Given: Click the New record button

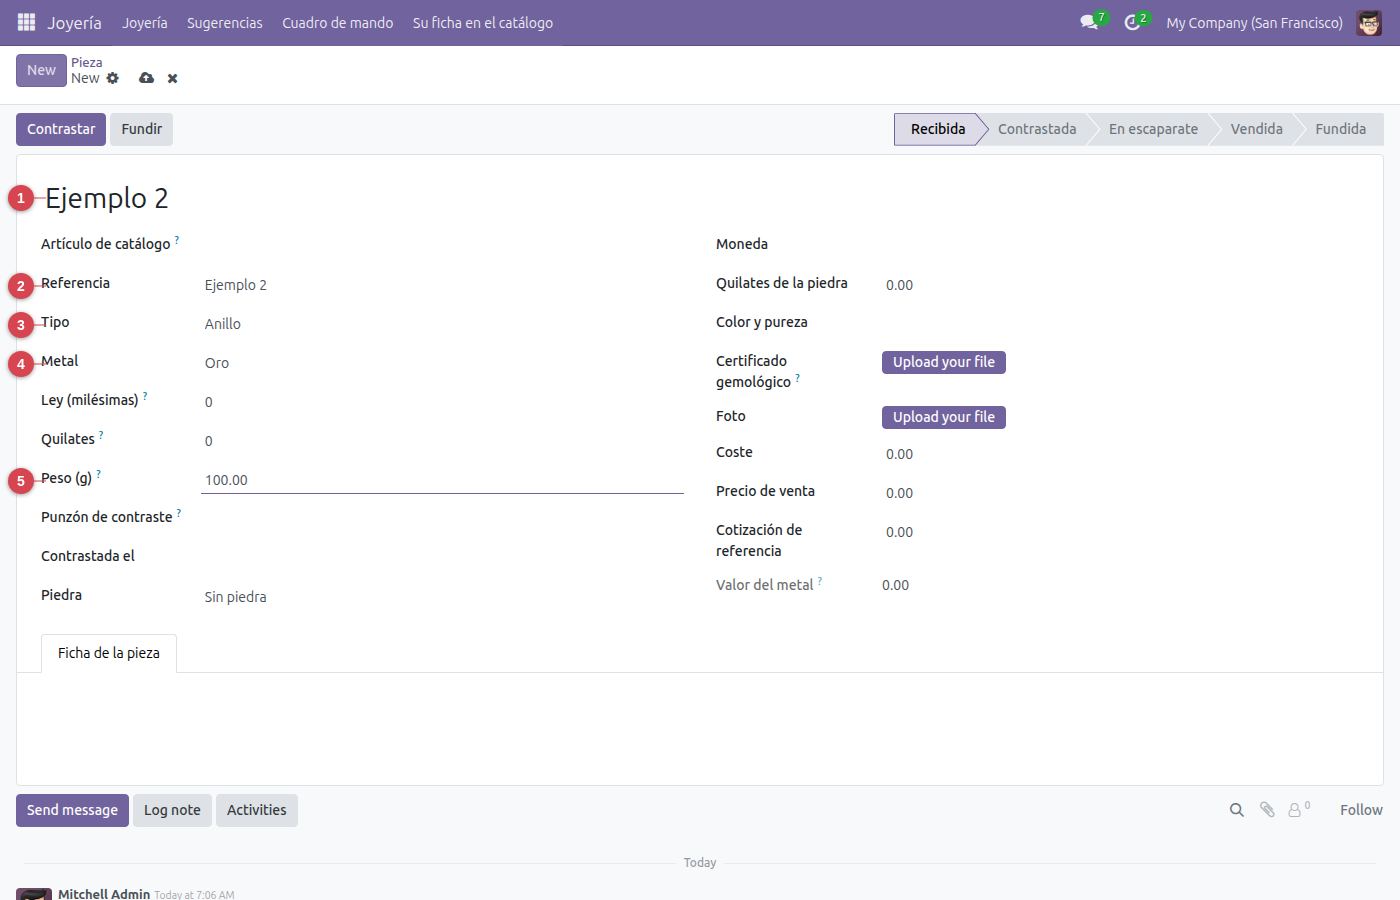Looking at the screenshot, I should pos(41,70).
